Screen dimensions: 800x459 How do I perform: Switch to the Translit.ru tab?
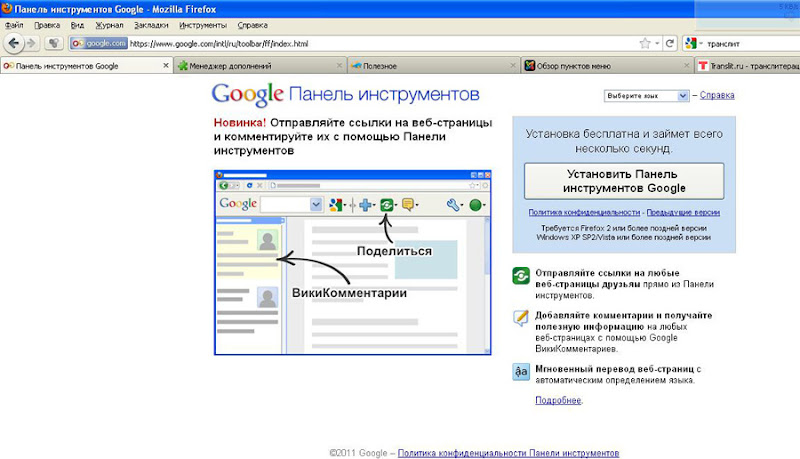(748, 66)
